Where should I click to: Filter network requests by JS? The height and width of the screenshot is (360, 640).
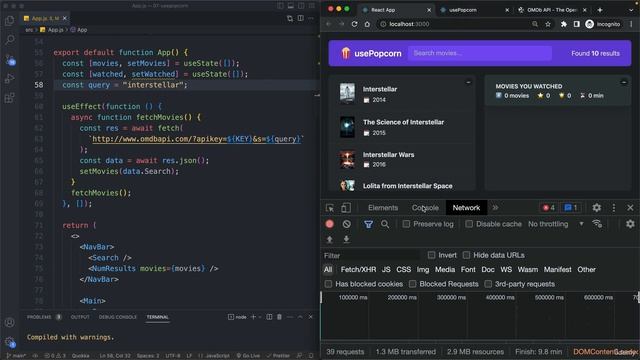coord(386,269)
